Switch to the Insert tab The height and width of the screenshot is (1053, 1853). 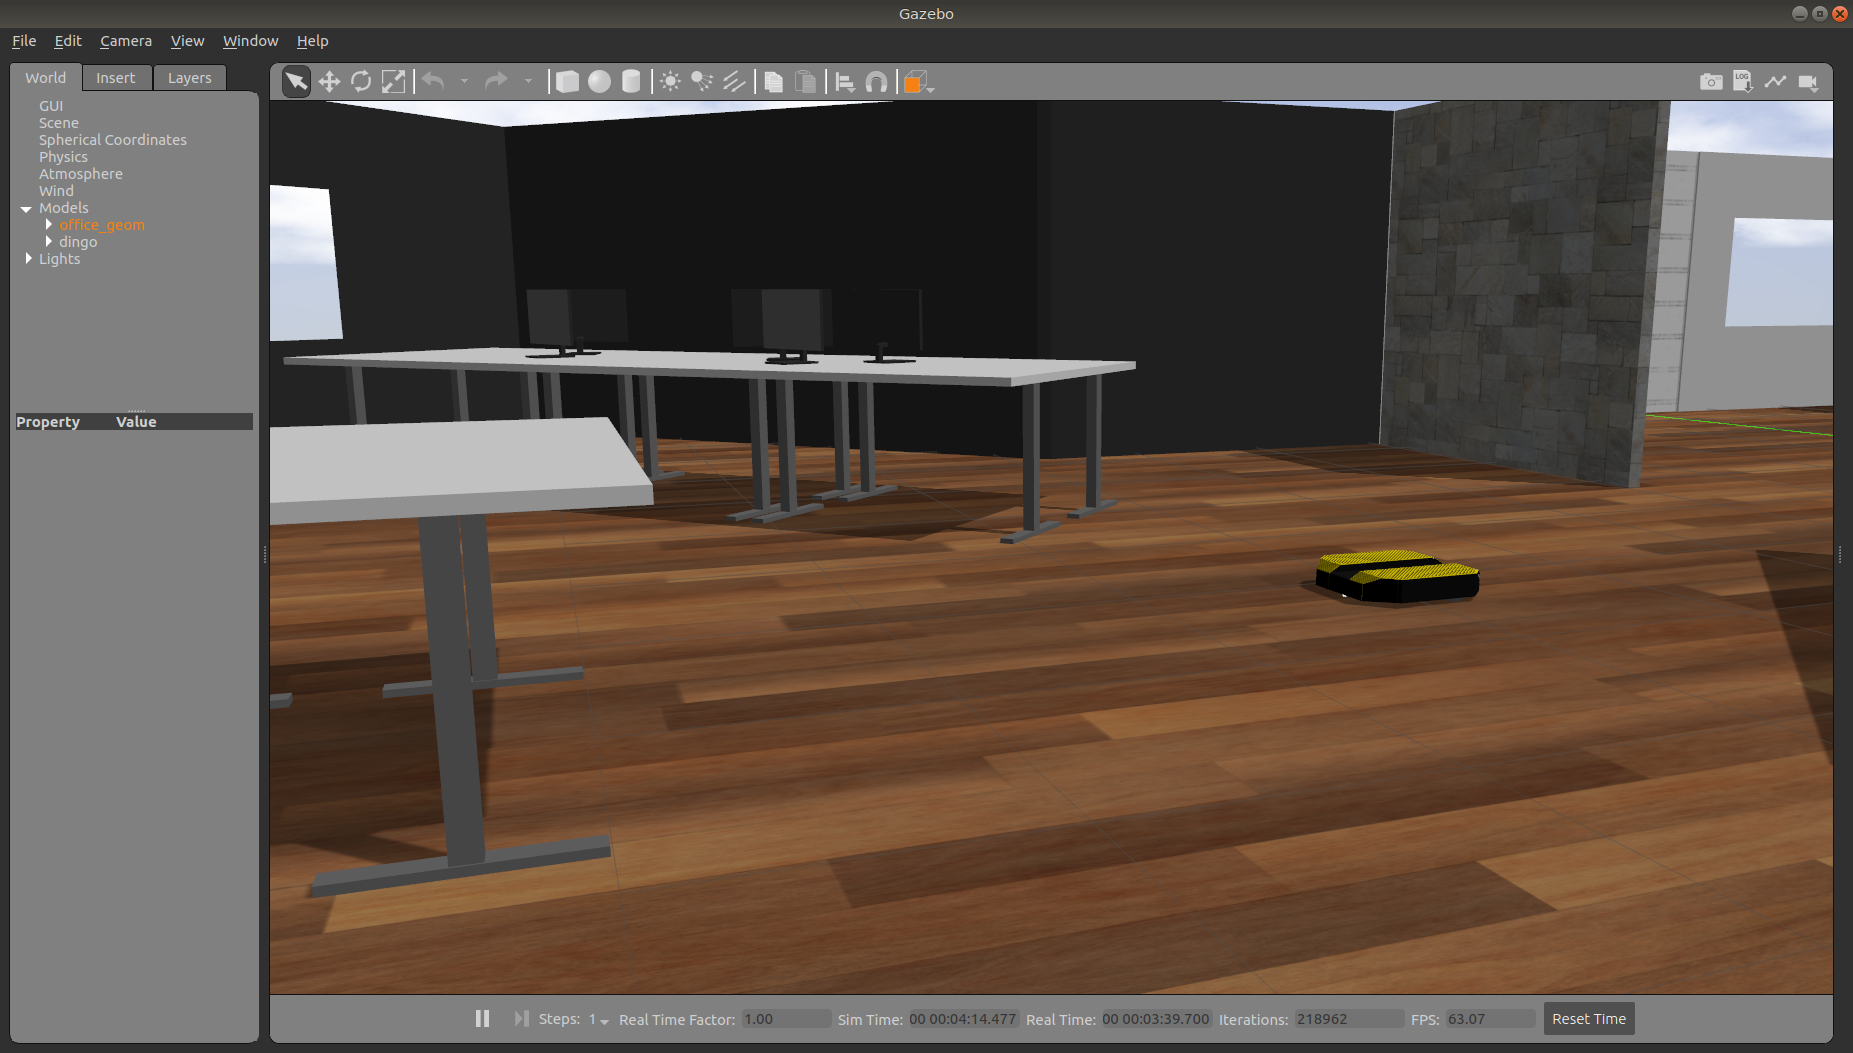[x=116, y=78]
